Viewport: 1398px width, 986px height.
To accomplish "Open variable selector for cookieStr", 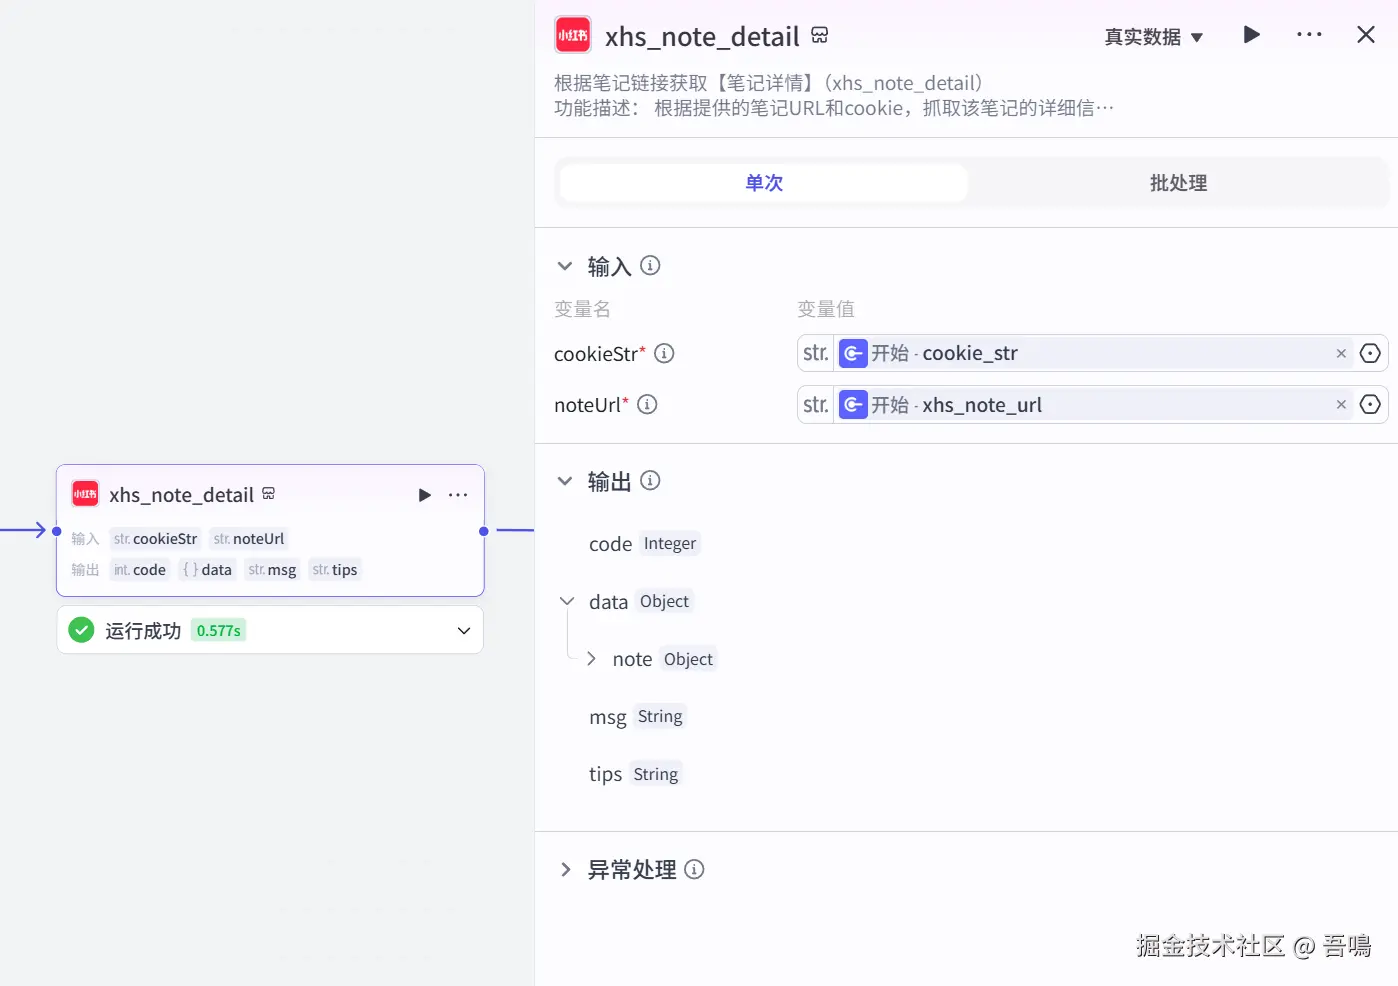I will point(1371,353).
